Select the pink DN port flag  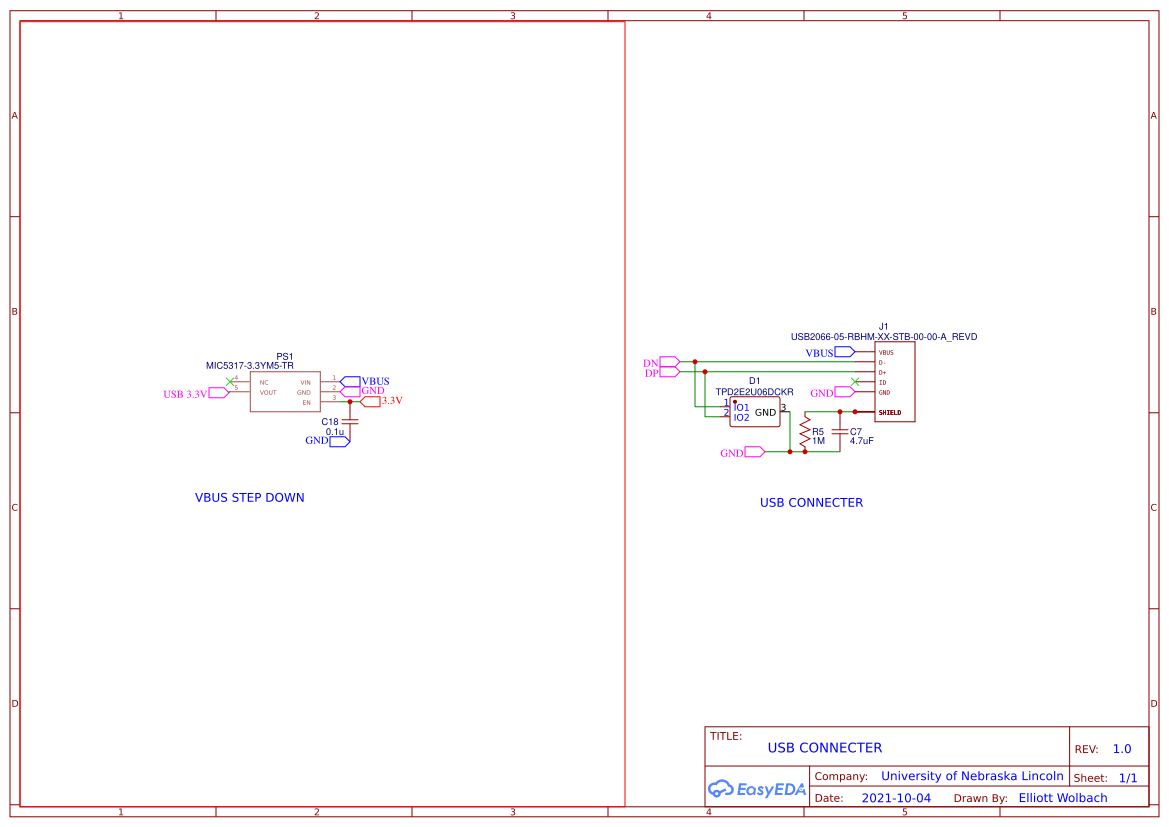[x=669, y=362]
